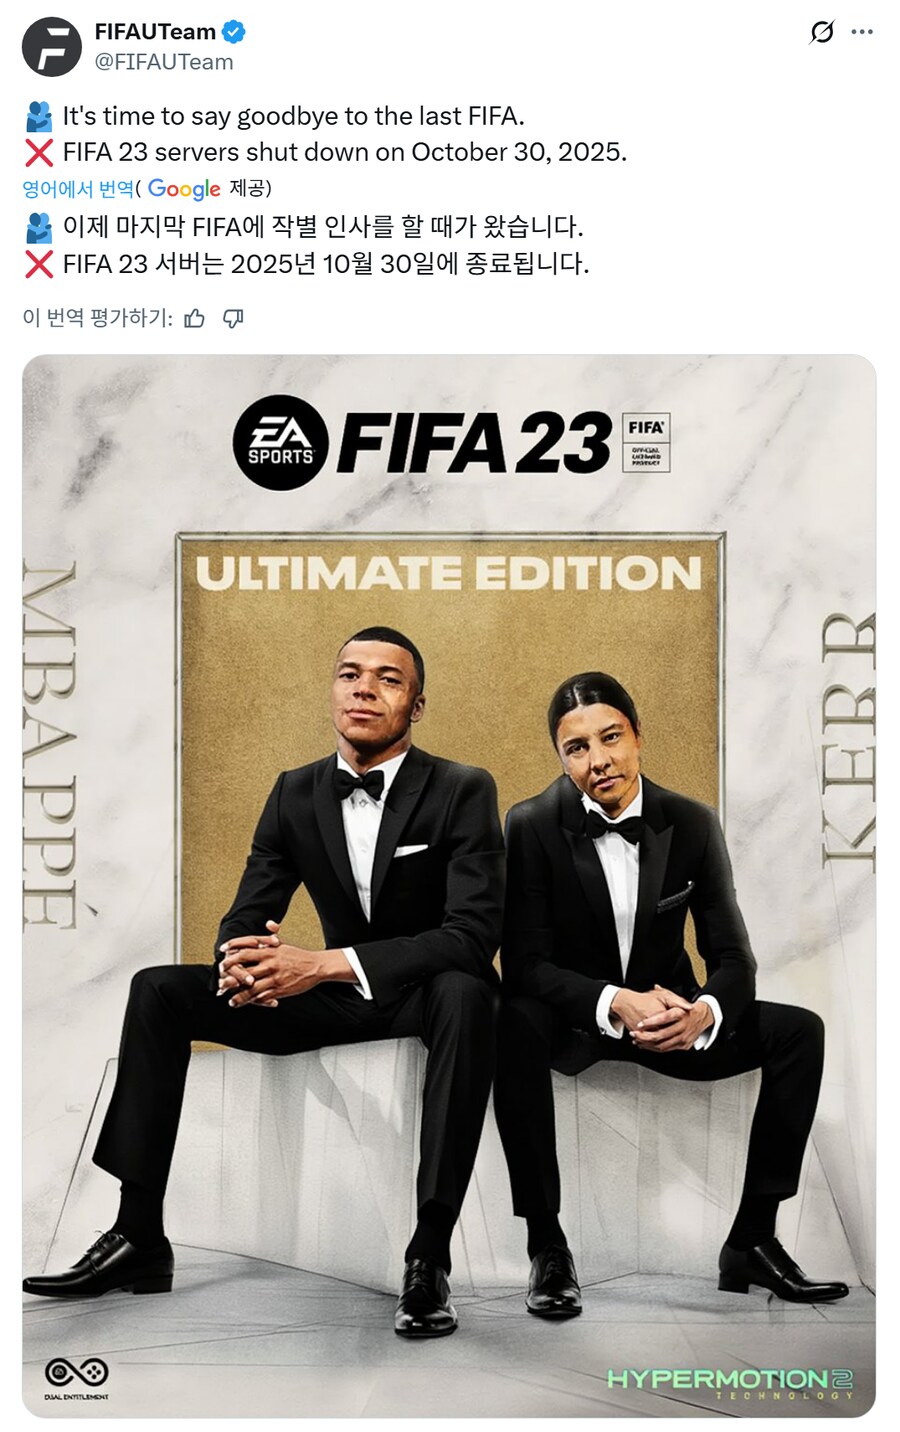
Task: Open the FIFAUTeam profile avatar
Action: [52, 47]
